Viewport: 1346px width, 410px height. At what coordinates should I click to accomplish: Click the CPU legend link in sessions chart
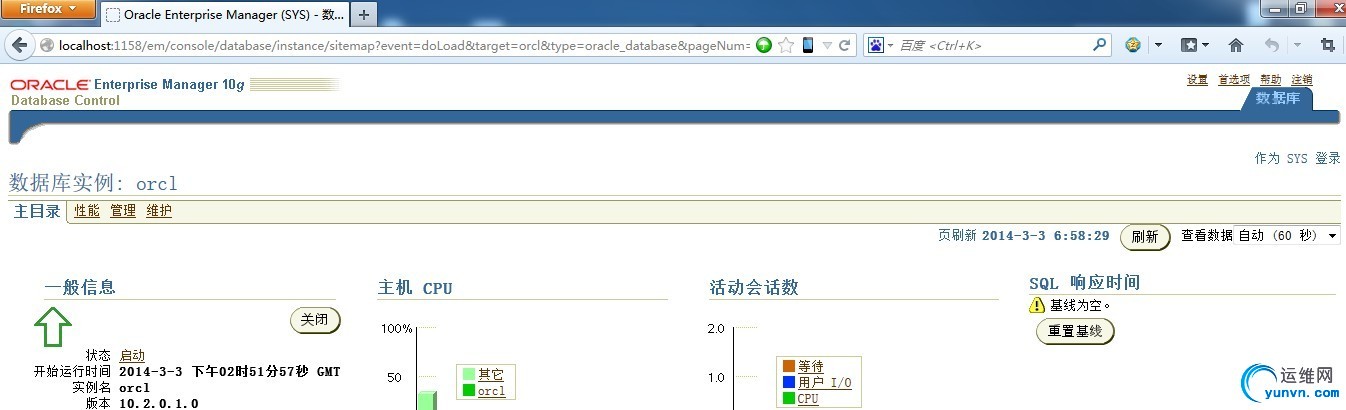pyautogui.click(x=808, y=398)
